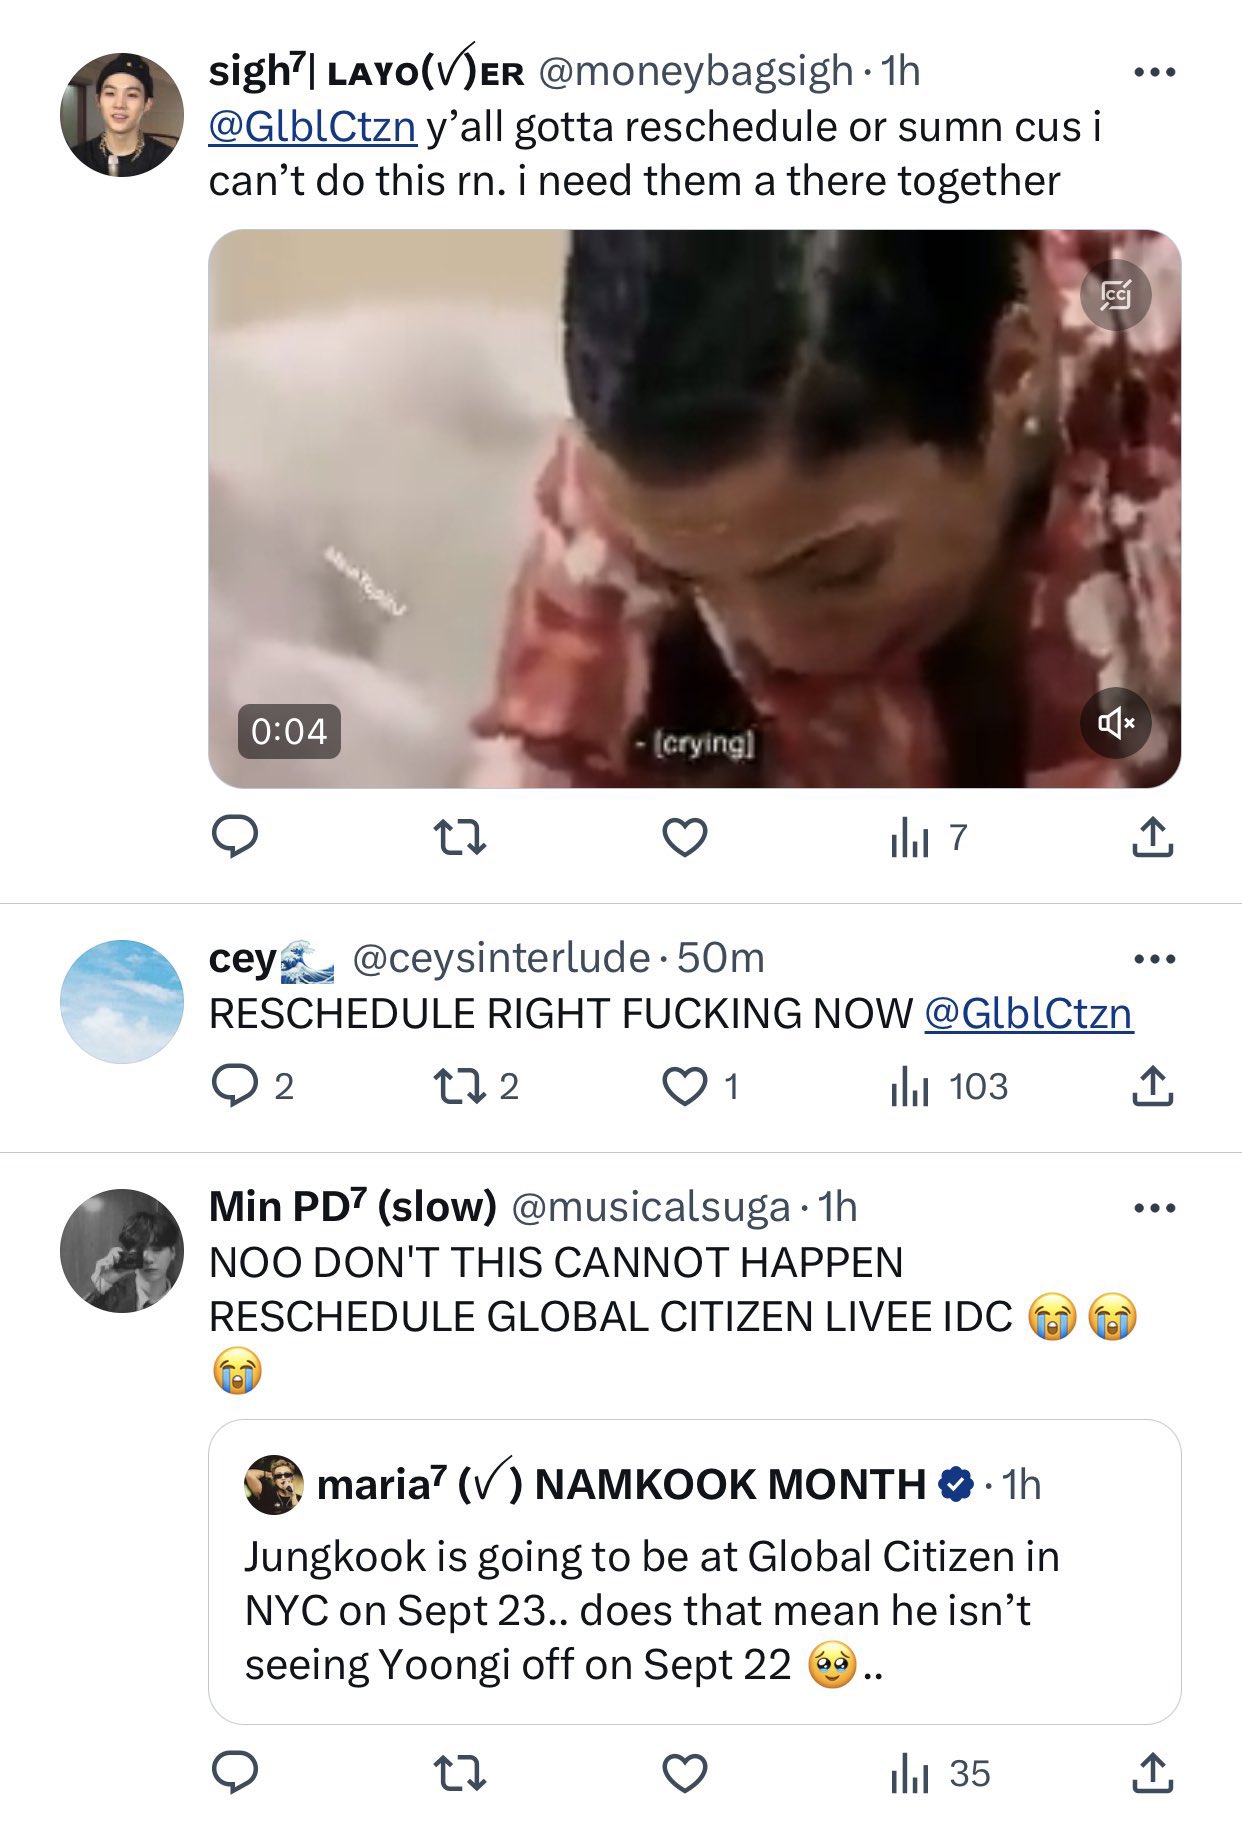Share the @moneybagsigh video tweet
1242x1830 pixels.
pos(1152,837)
